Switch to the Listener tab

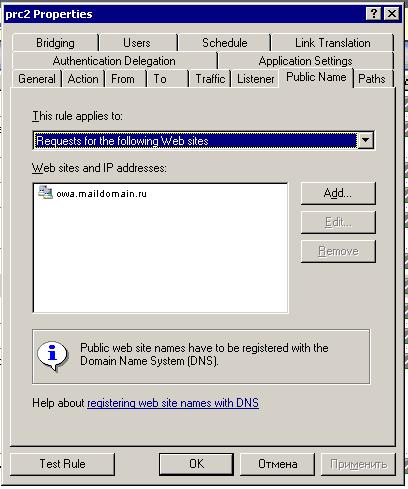pos(255,79)
